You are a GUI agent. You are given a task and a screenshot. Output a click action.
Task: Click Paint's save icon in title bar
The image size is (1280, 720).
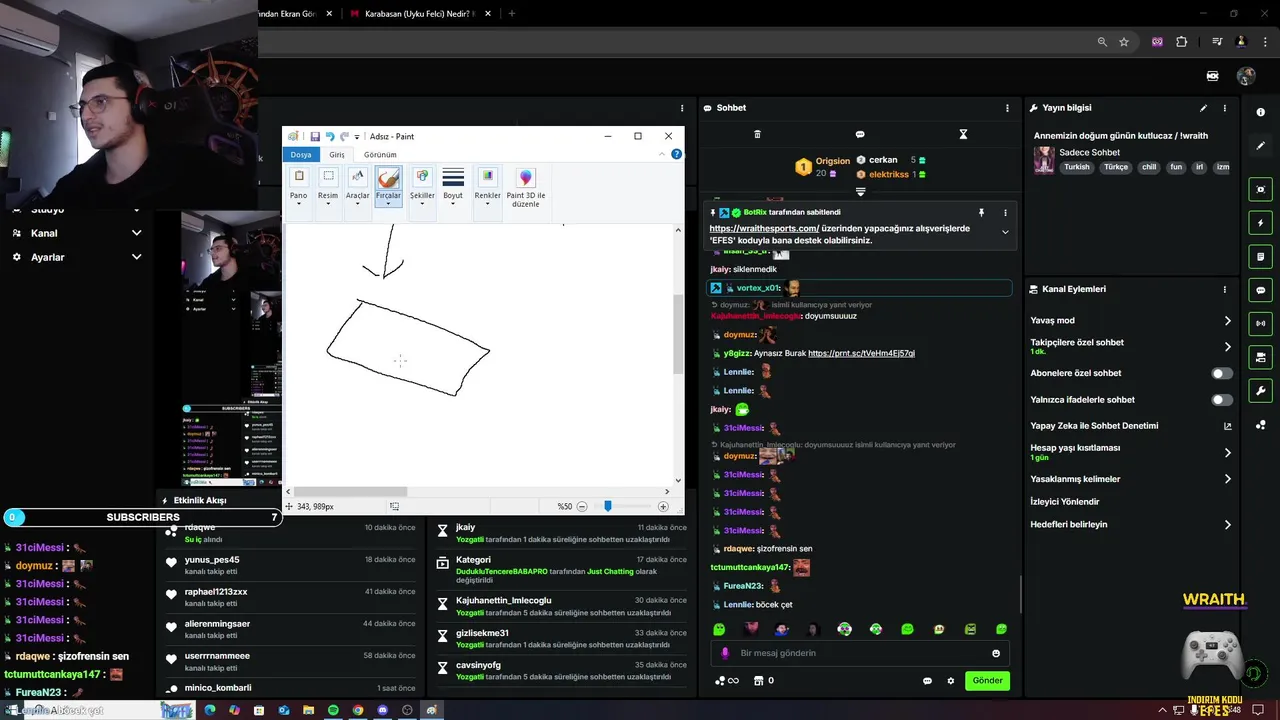tap(315, 136)
